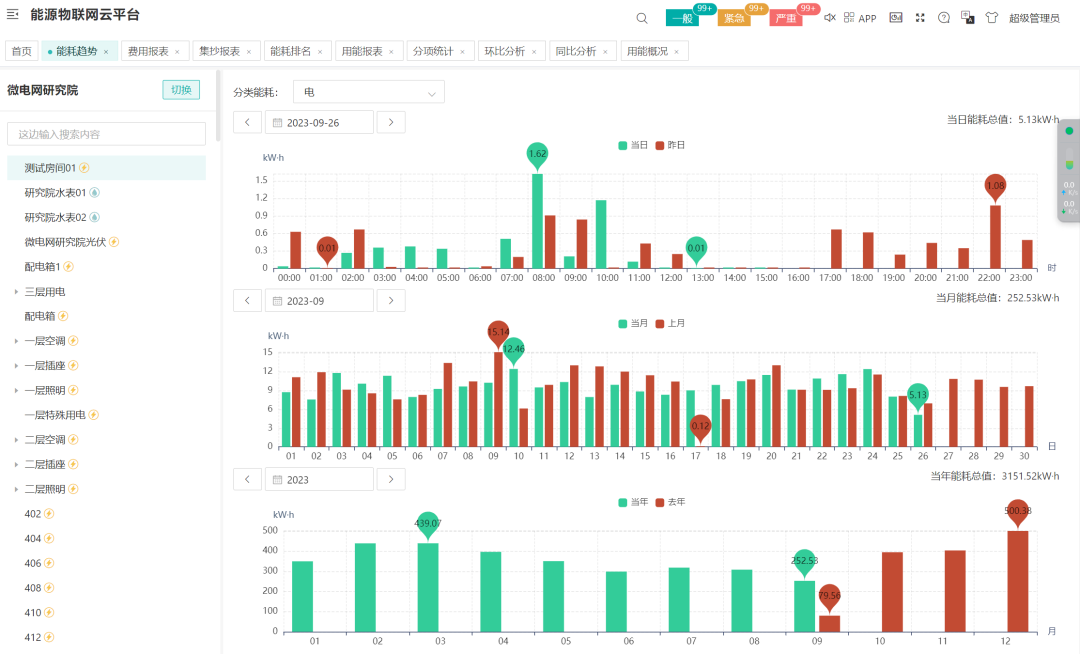1080x654 pixels.
Task: Toggle the 上月 legend series
Action: point(670,324)
